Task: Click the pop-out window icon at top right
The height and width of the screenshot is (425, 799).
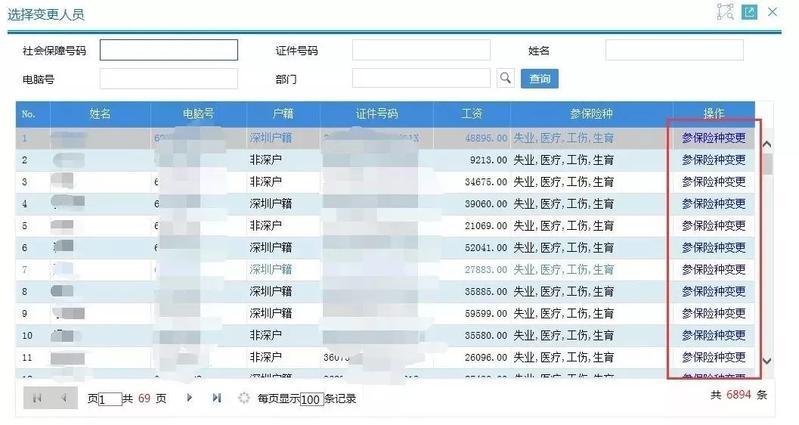Action: pos(749,12)
